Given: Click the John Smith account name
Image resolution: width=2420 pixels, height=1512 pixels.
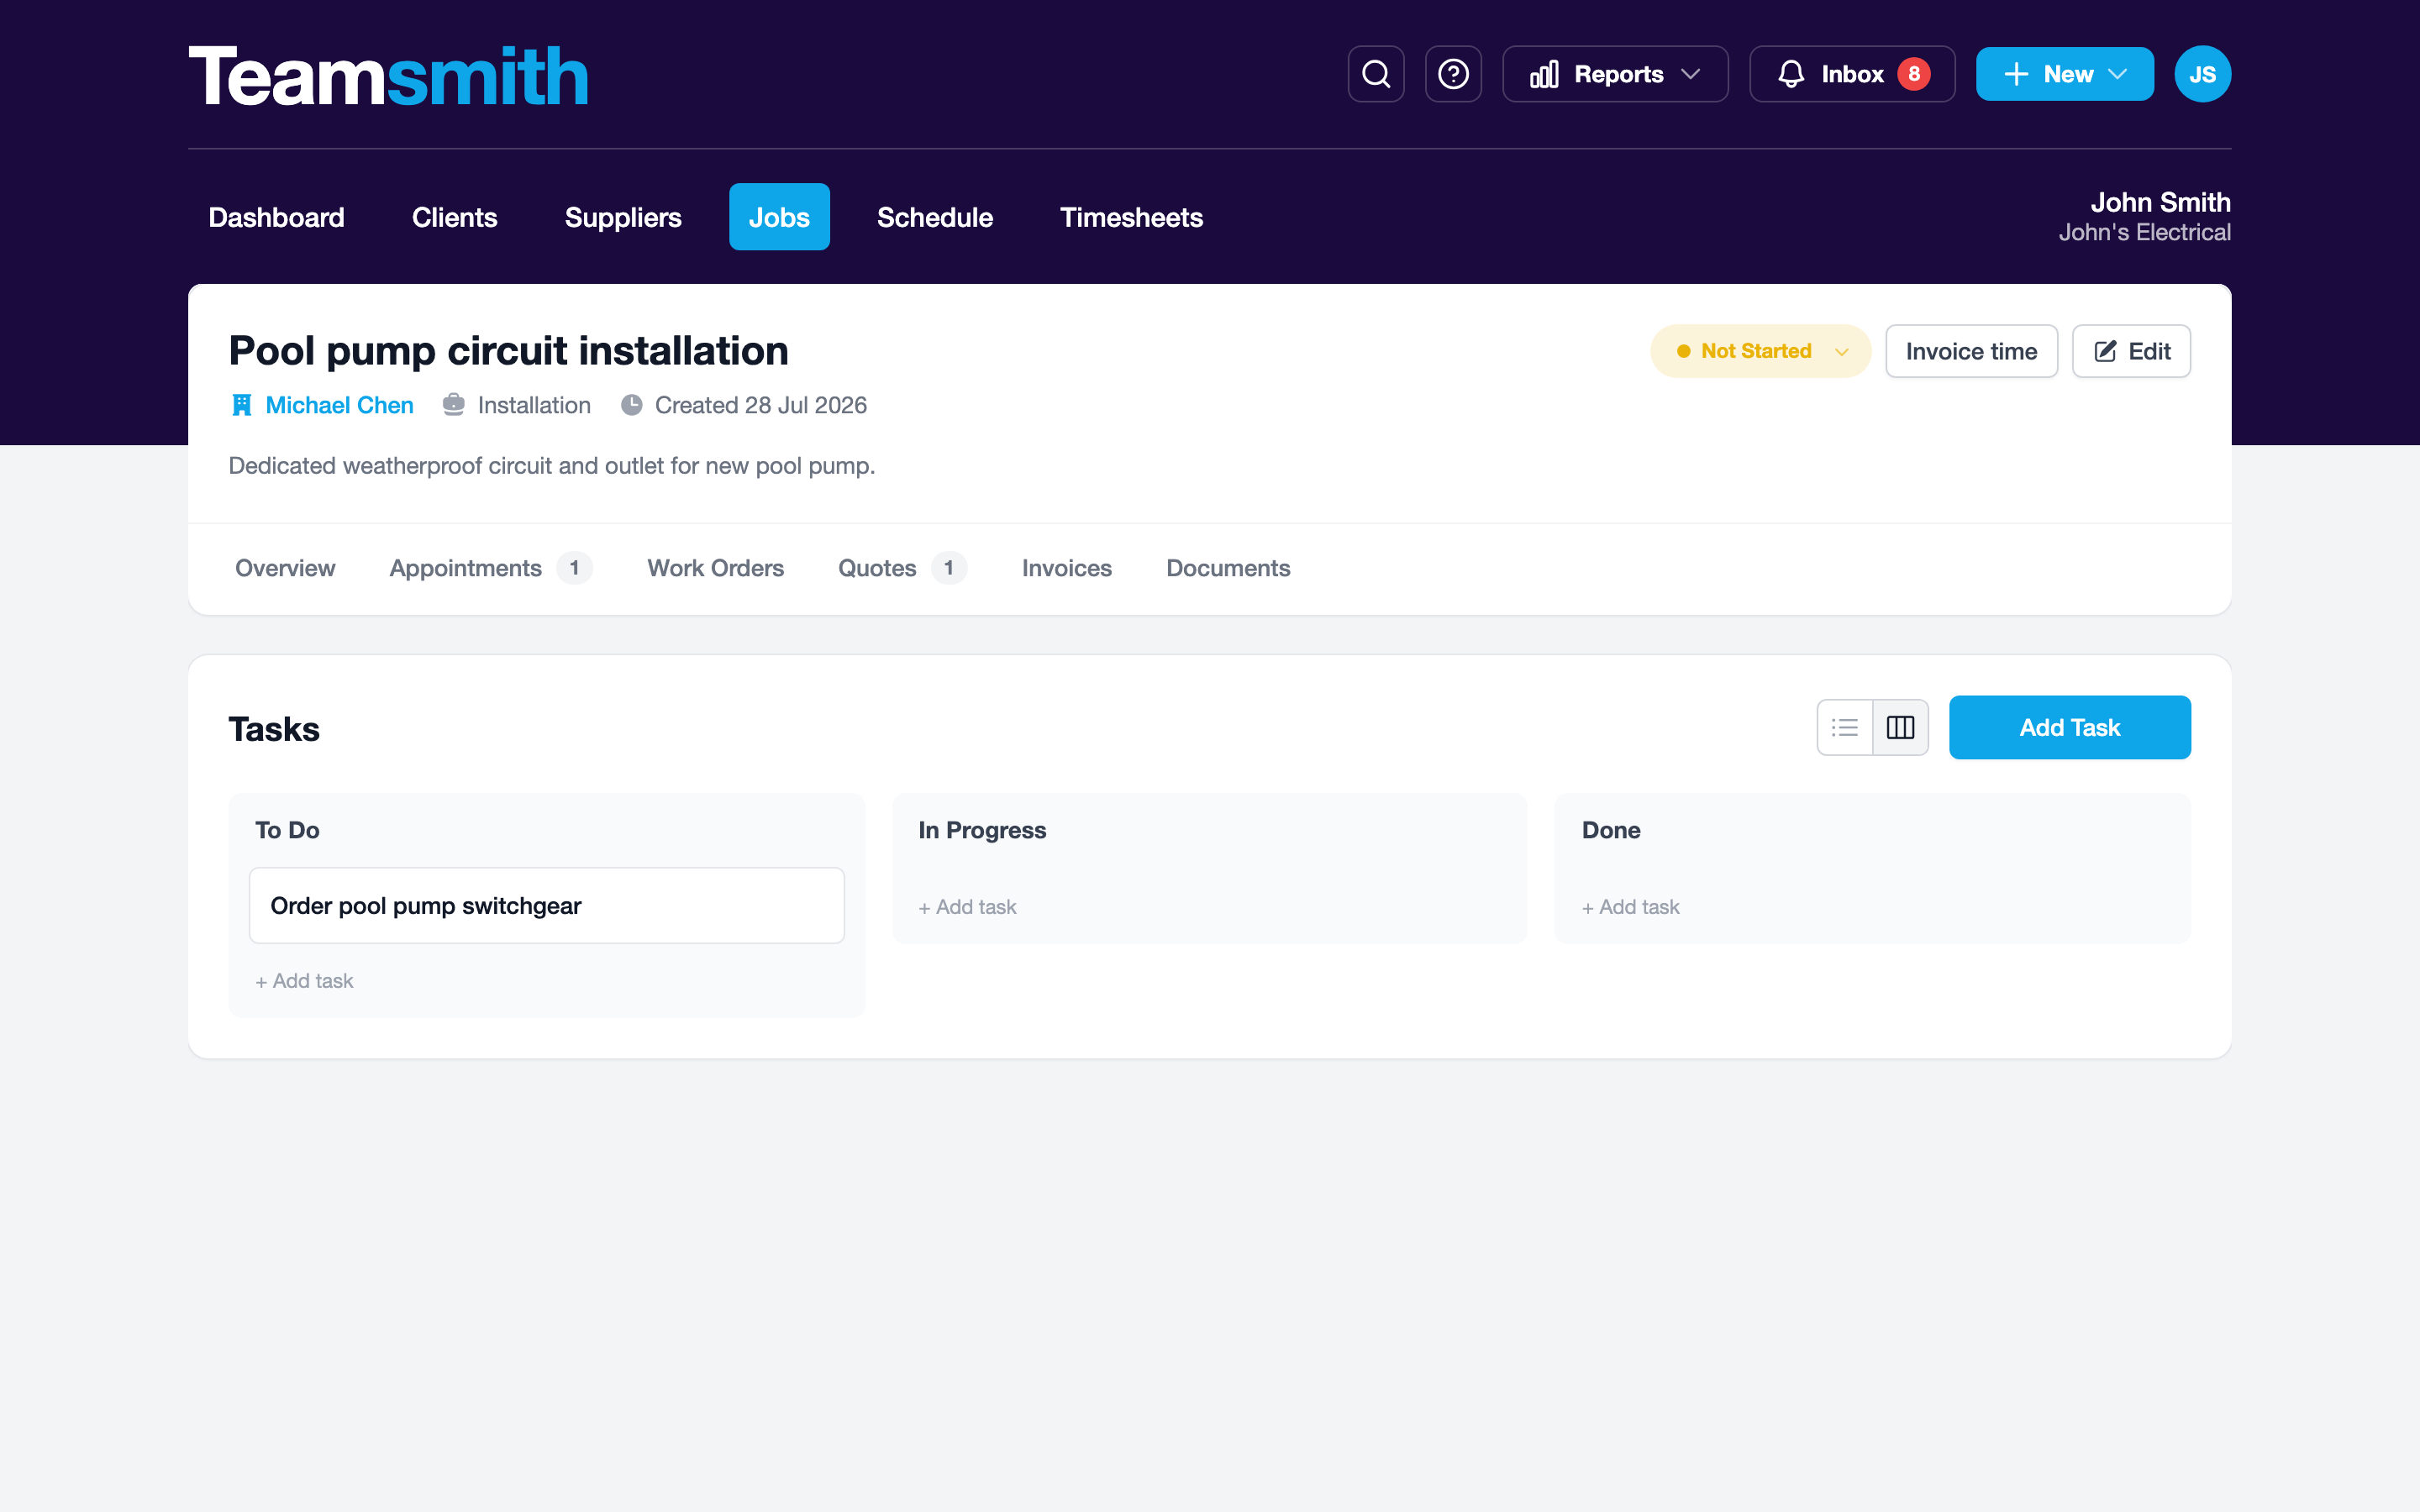Looking at the screenshot, I should point(2160,202).
